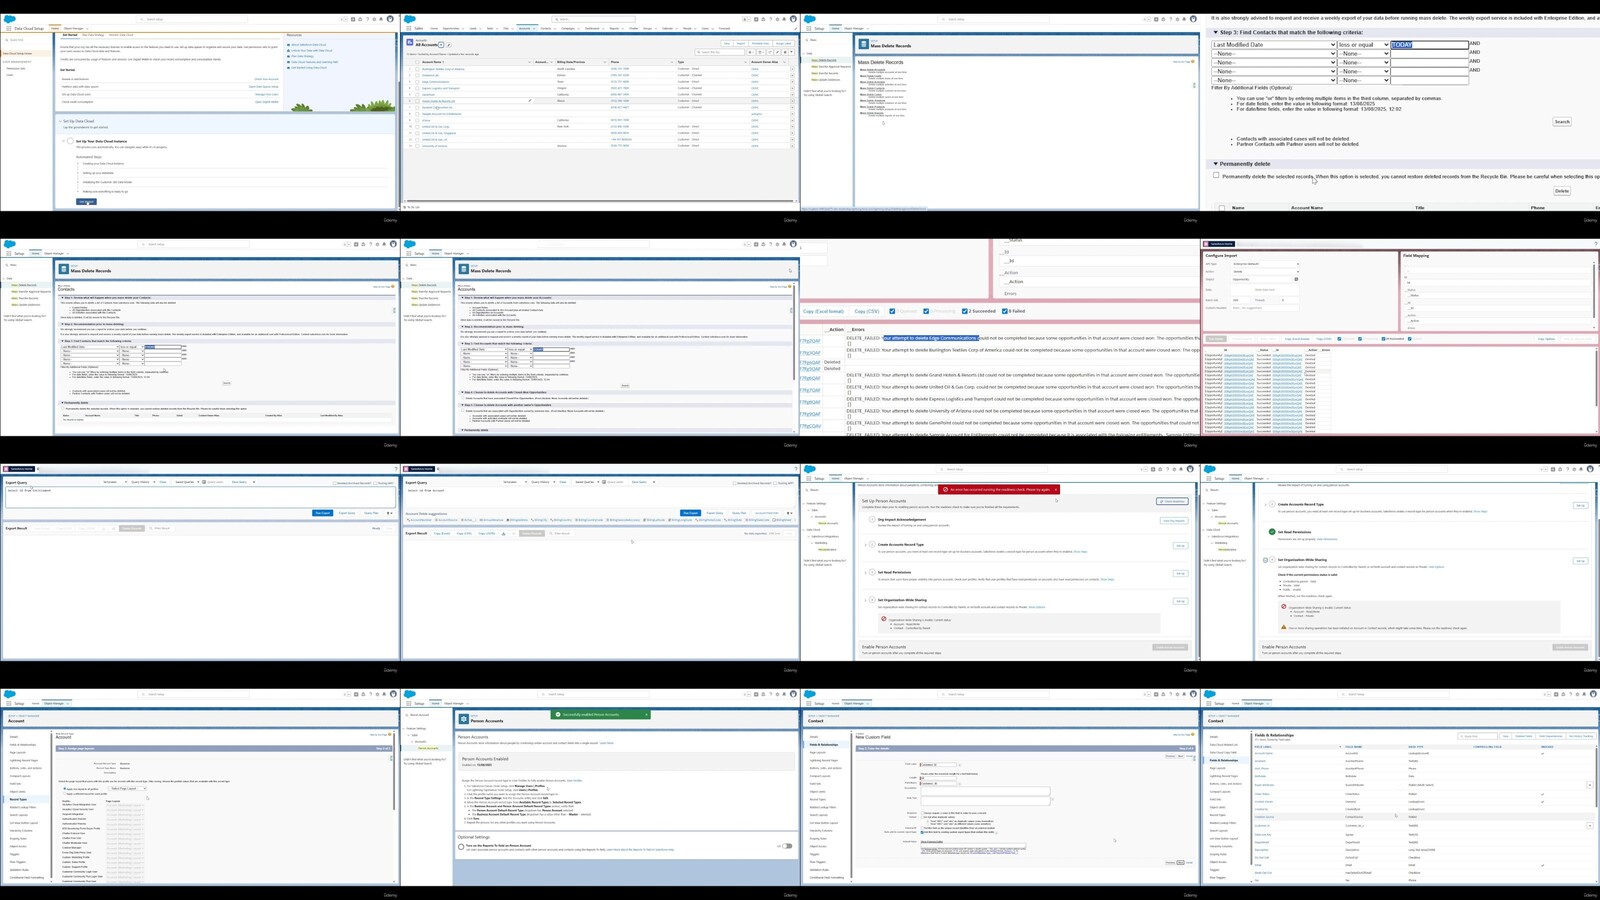Screen dimensions: 1600x900
Task: Toggle the 8 Failed filter checkbox
Action: click(x=1004, y=311)
